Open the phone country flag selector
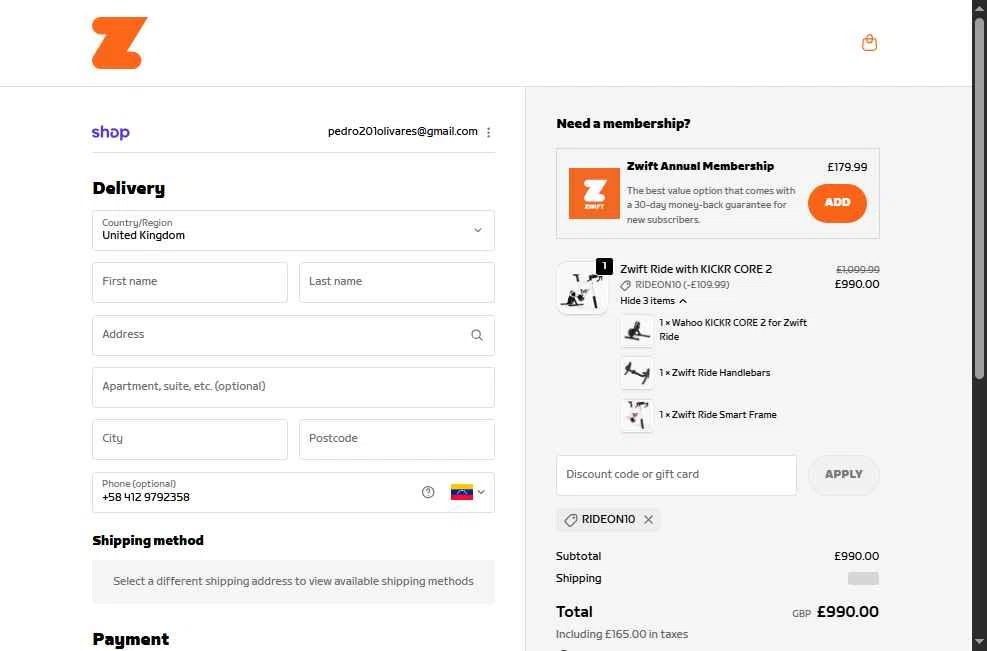This screenshot has height=651, width=987. pos(467,492)
